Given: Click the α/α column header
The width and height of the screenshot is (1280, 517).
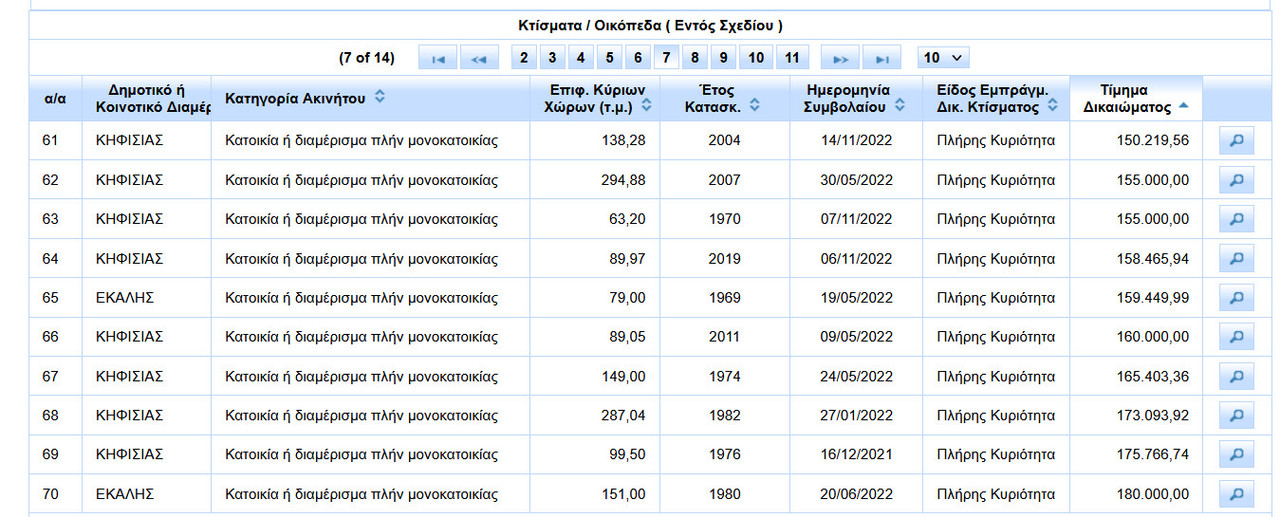Looking at the screenshot, I should [x=55, y=98].
